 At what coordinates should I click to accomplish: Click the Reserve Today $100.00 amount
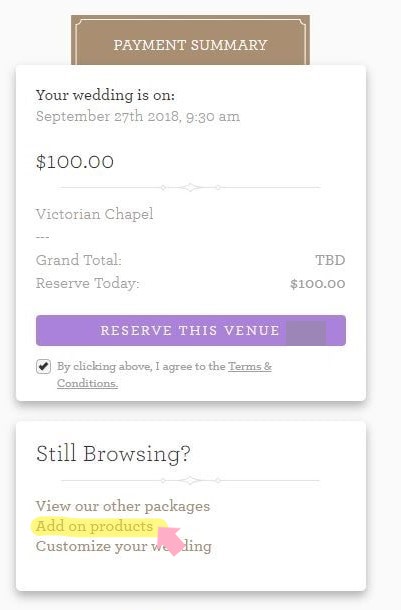[x=318, y=284]
